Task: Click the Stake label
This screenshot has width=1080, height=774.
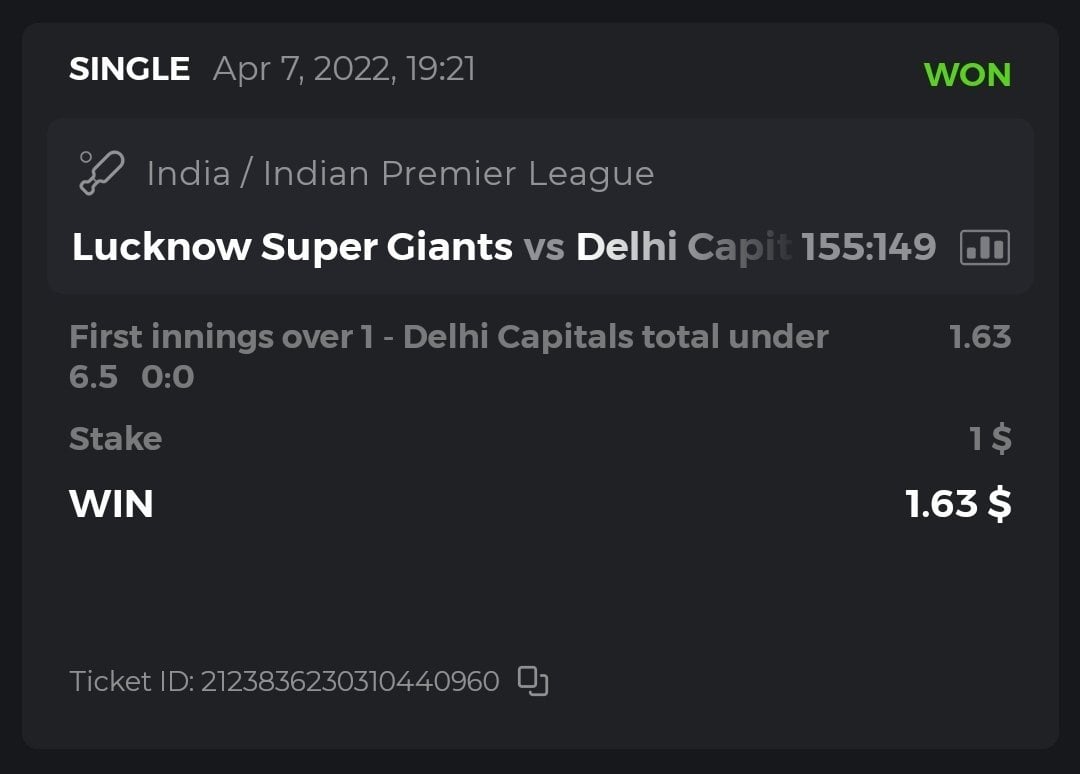Action: click(x=115, y=439)
